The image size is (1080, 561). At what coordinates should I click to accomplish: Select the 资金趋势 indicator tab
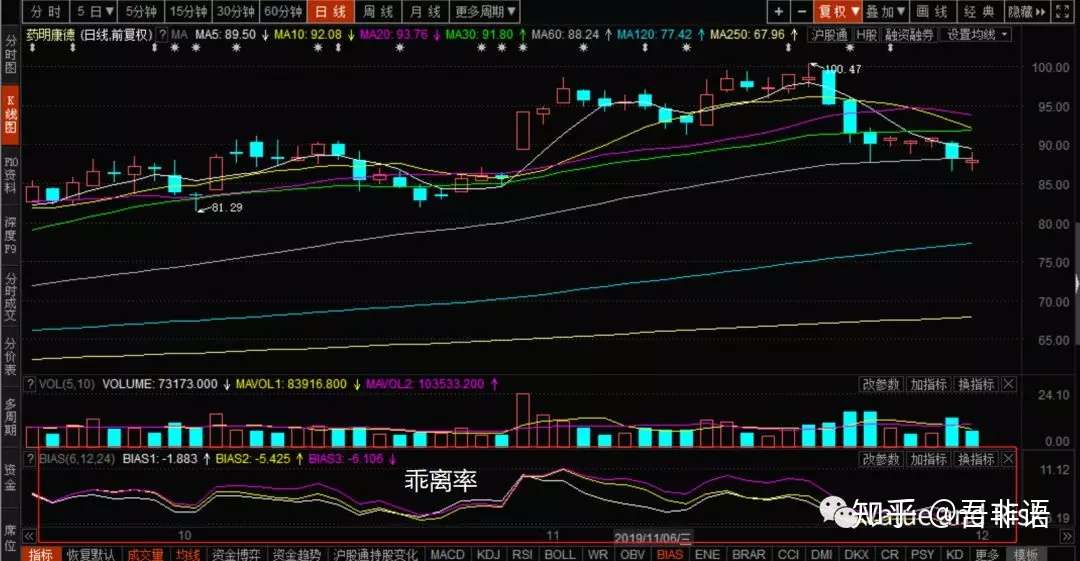[297, 554]
